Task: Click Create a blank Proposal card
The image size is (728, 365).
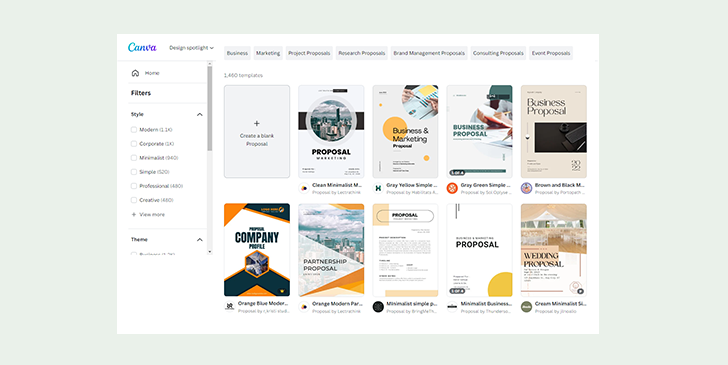Action: click(x=257, y=131)
